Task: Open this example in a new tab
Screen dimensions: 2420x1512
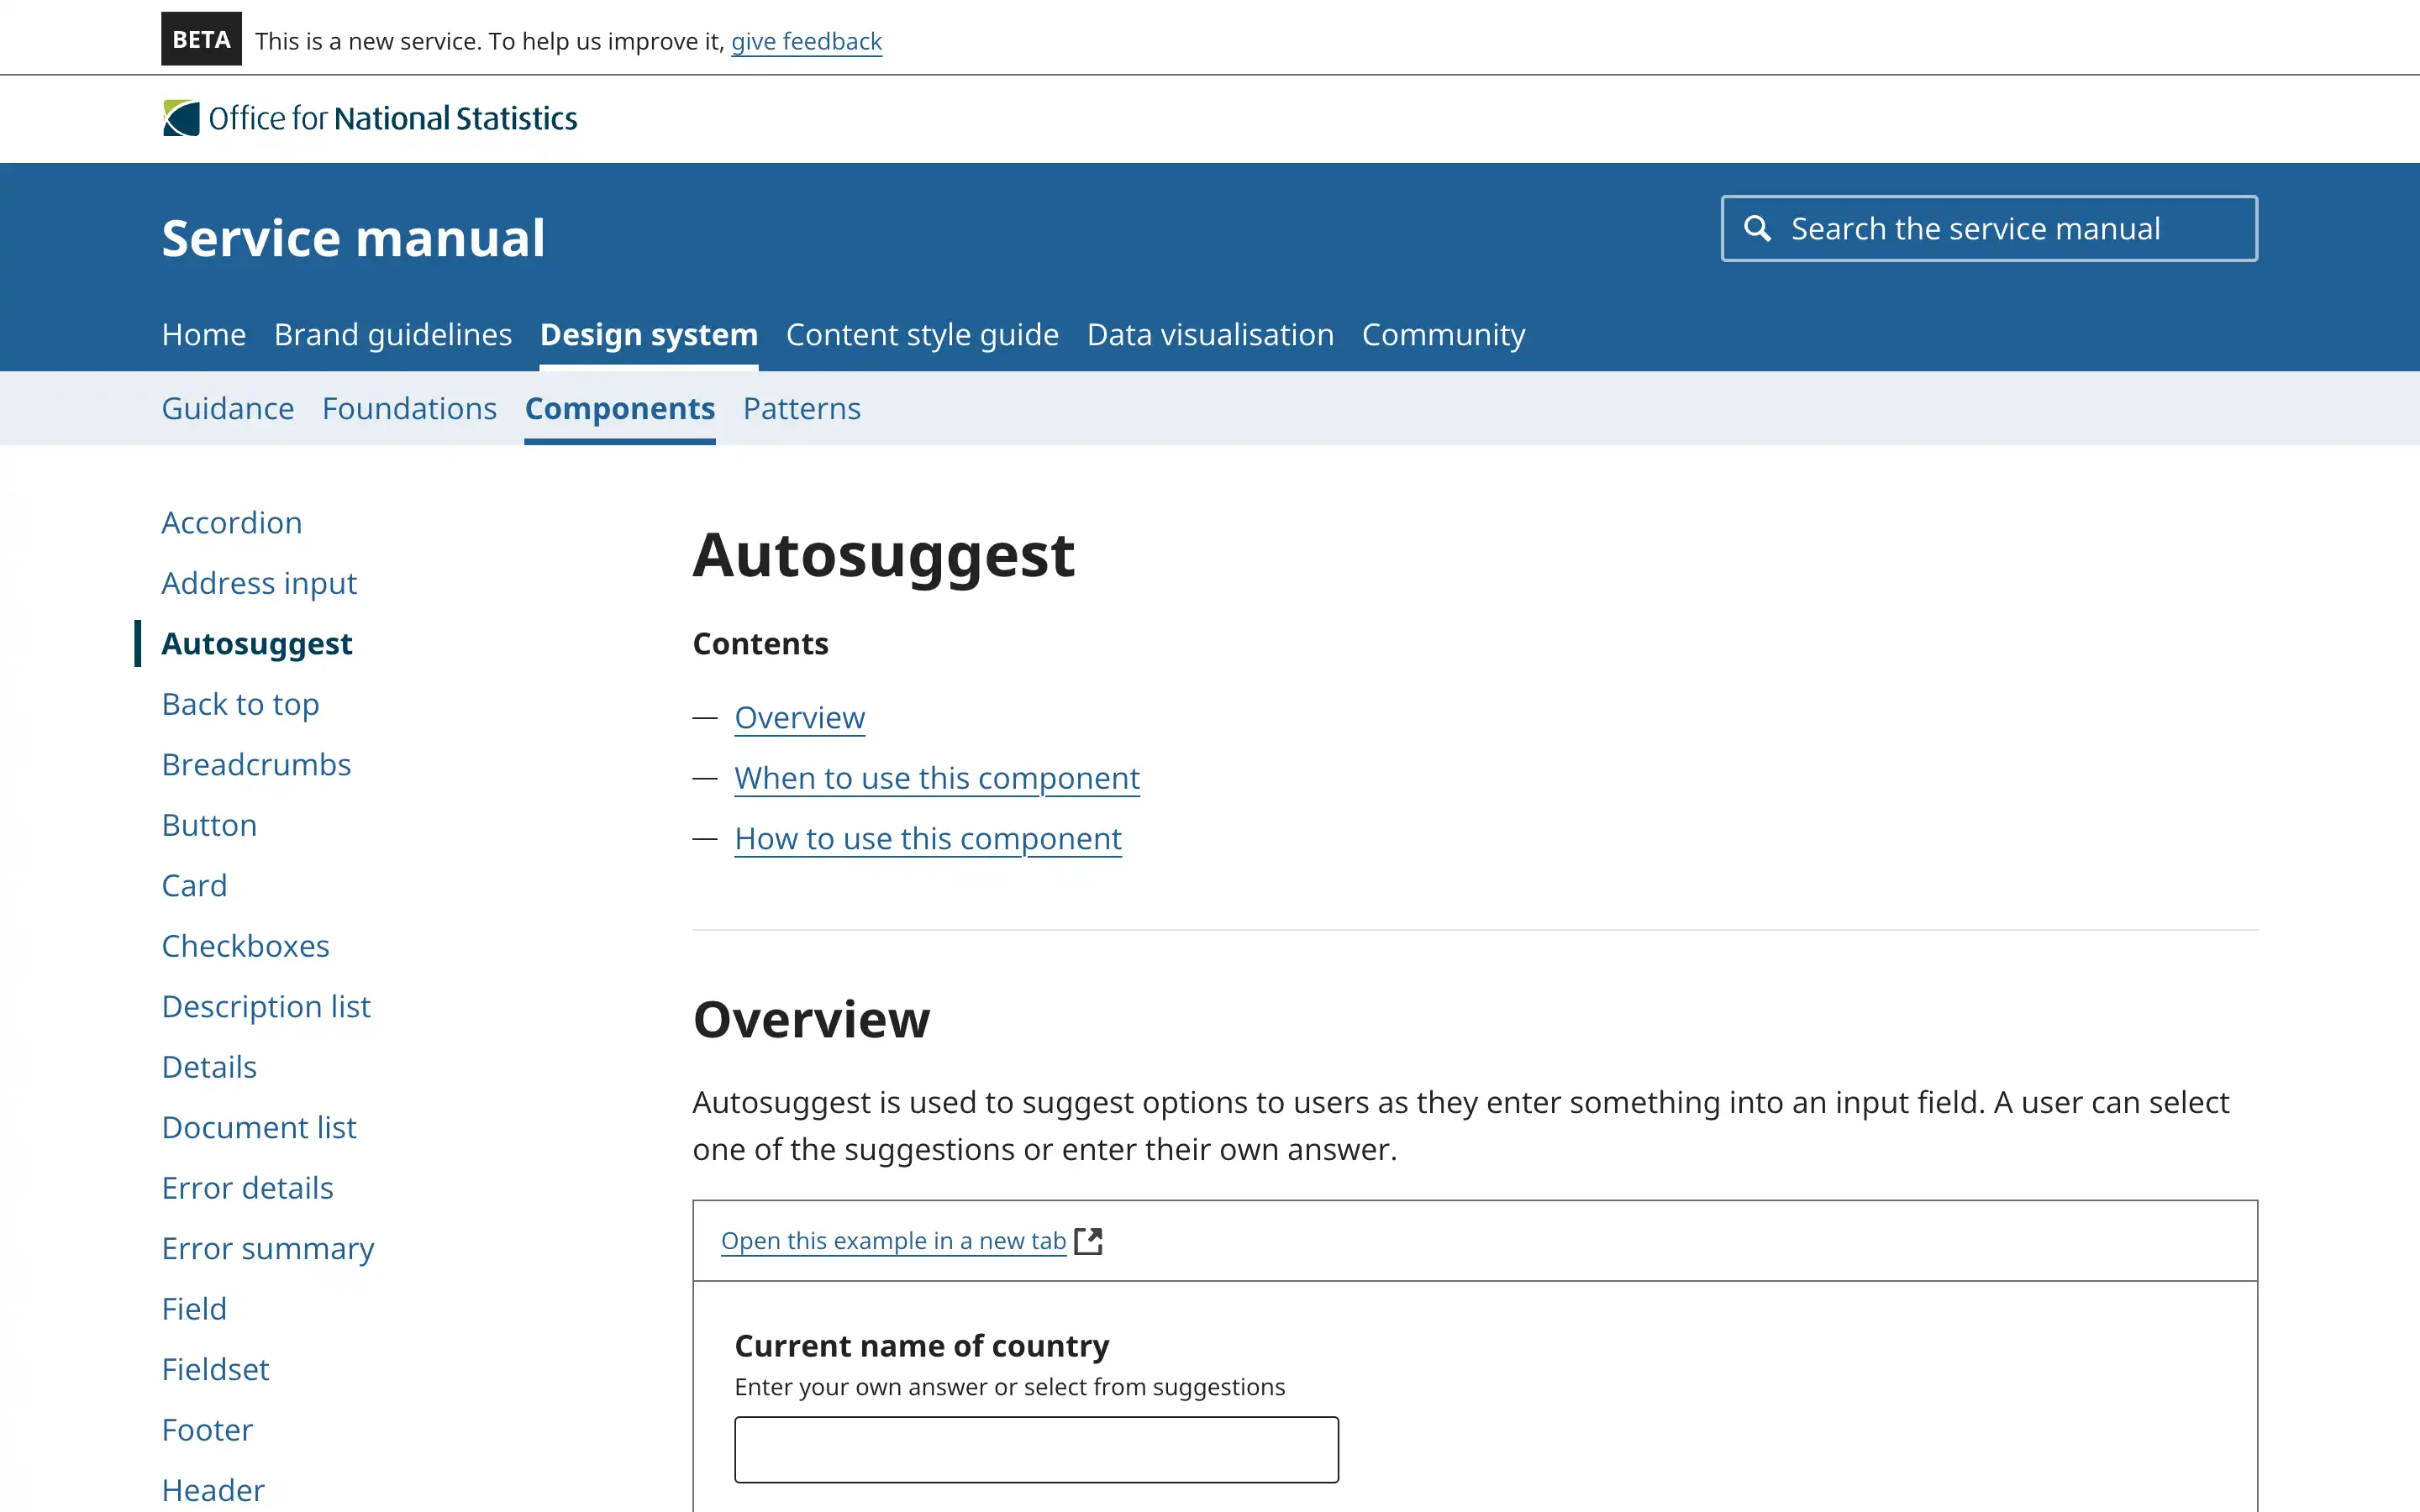Action: 893,1240
